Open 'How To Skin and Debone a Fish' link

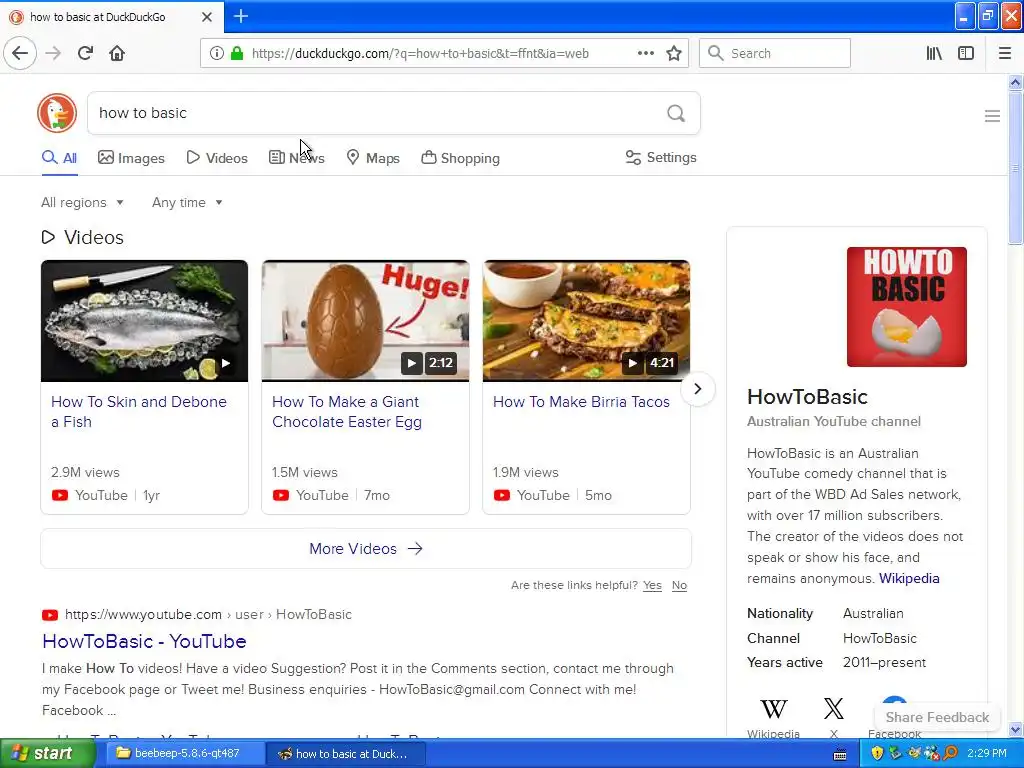coord(138,411)
